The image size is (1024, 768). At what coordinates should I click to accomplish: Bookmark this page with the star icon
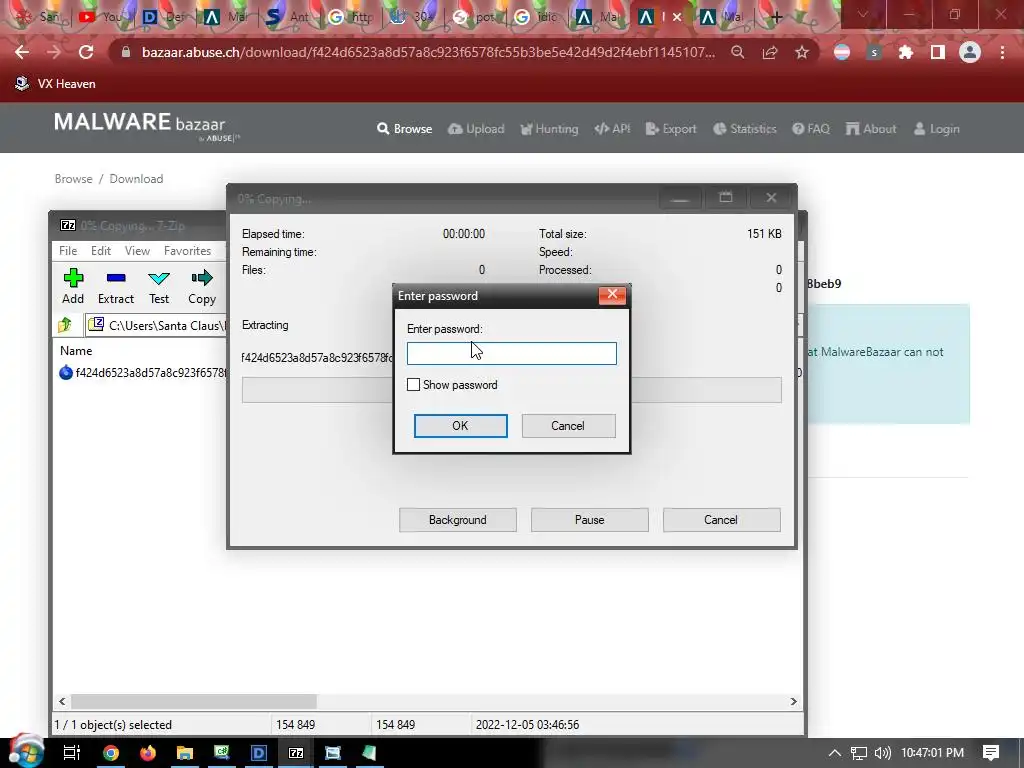point(802,52)
